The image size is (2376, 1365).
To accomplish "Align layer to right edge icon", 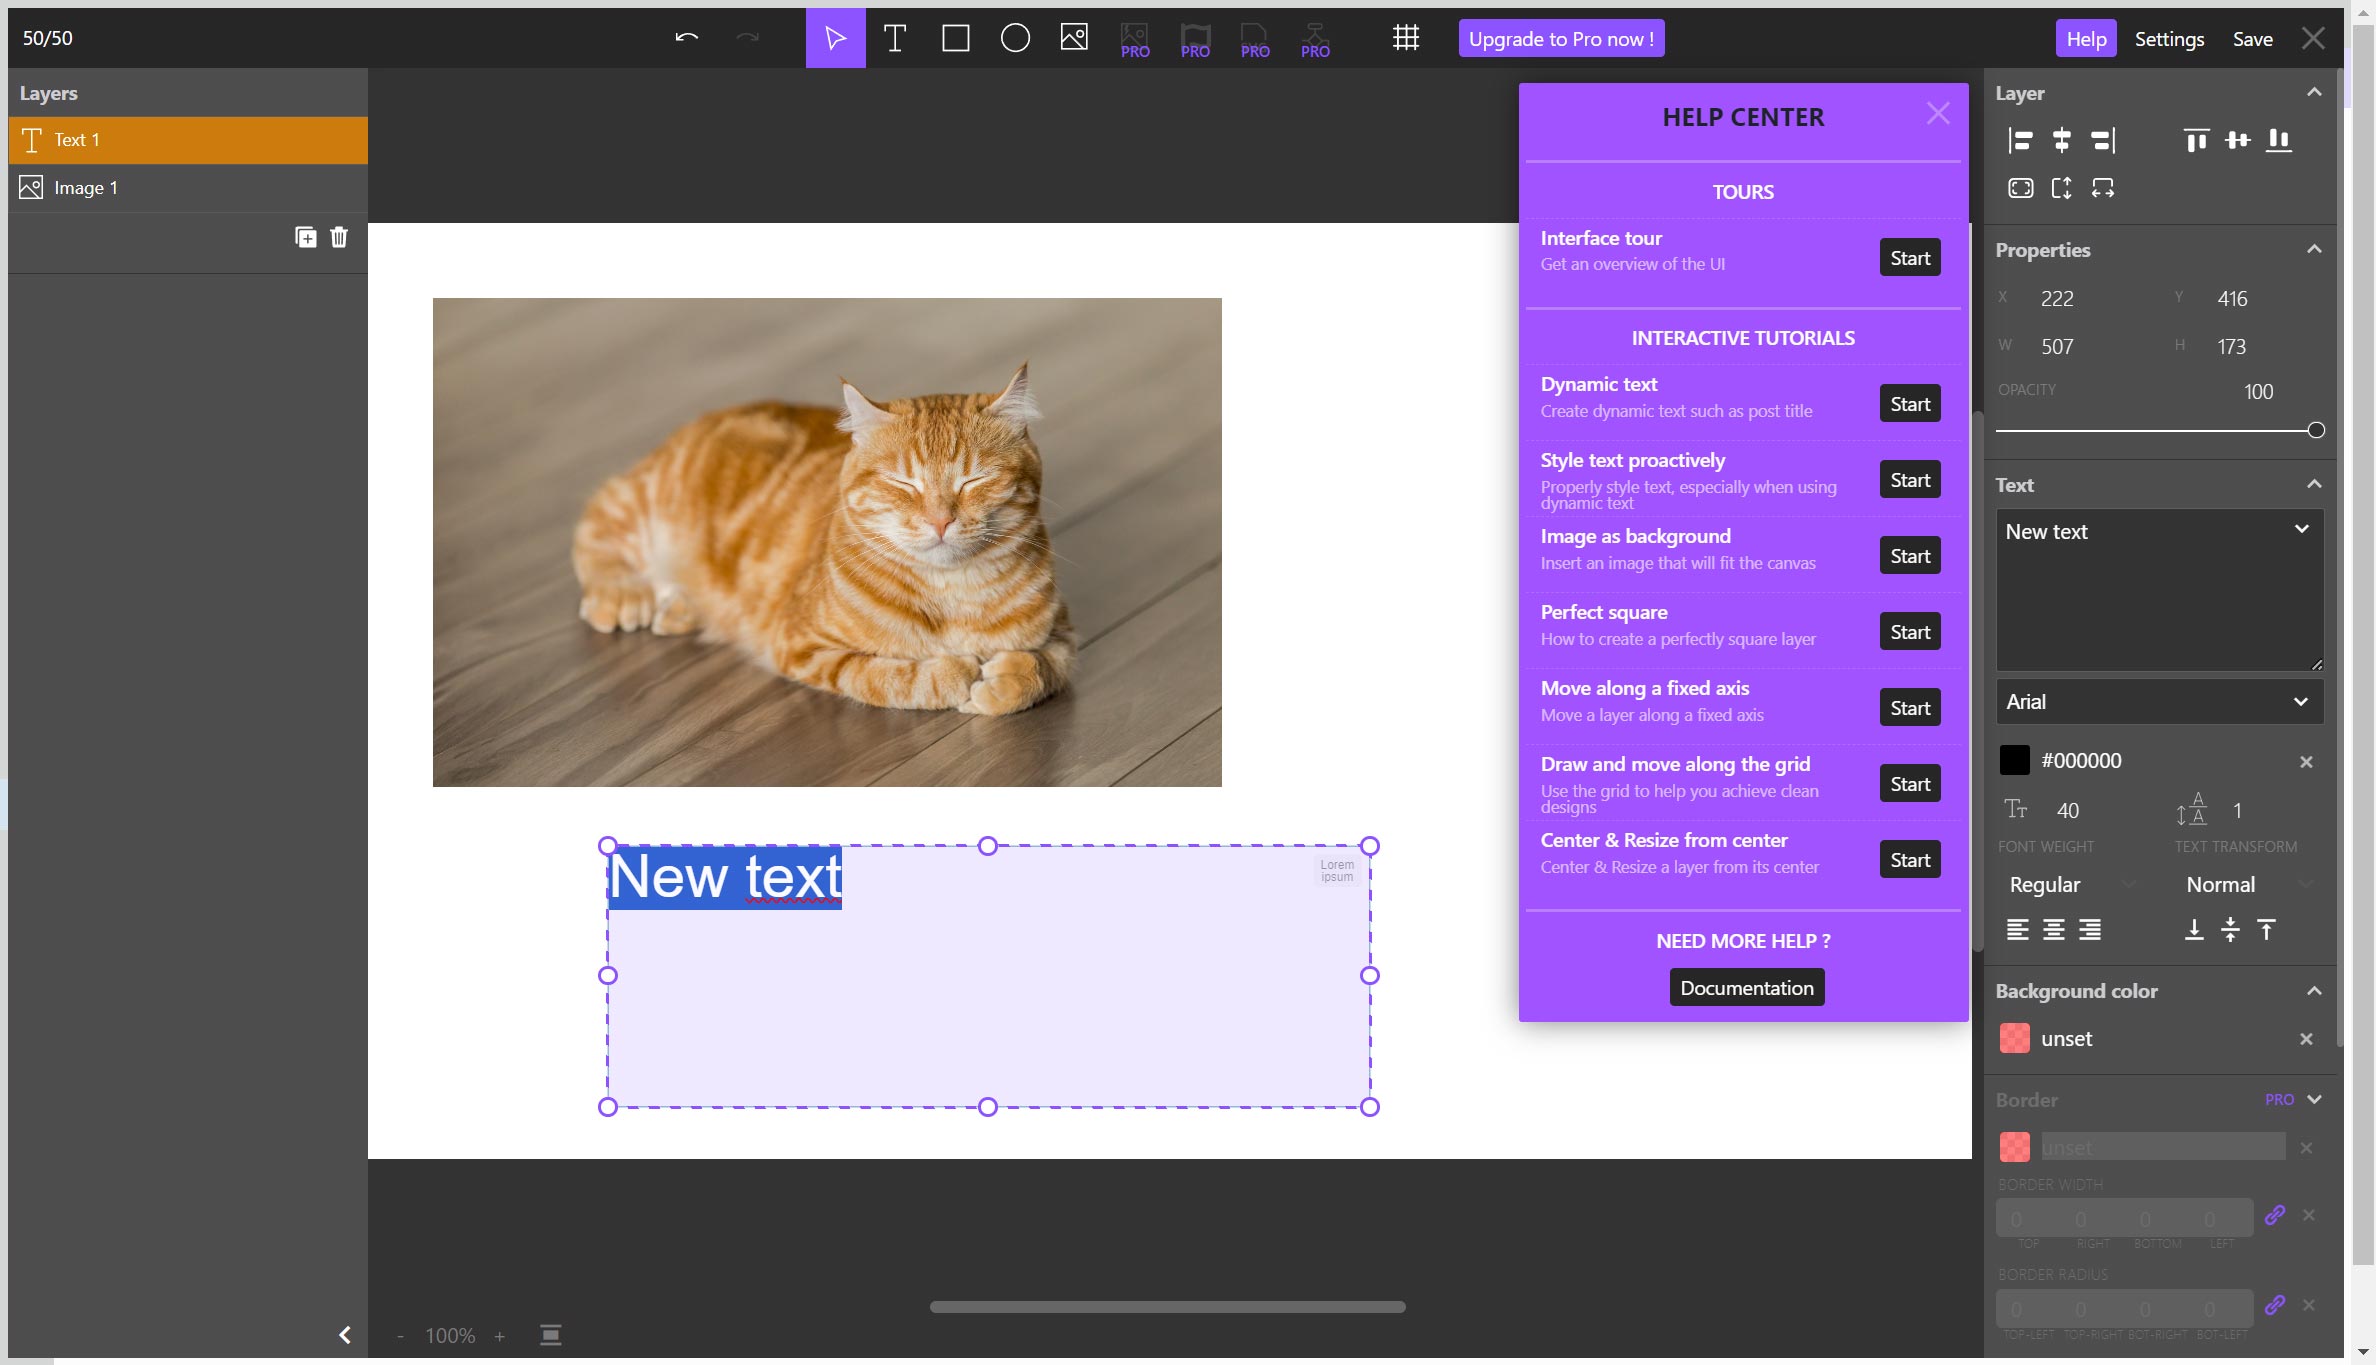I will 2103,140.
